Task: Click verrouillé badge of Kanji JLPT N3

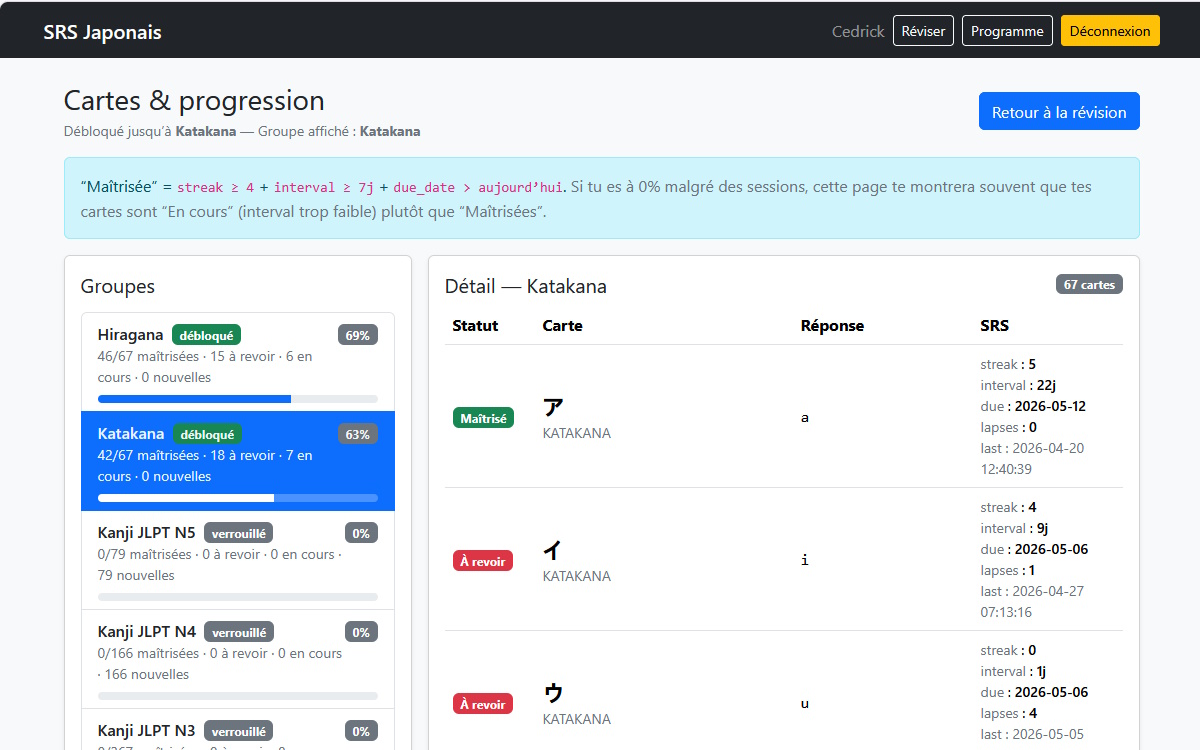Action: tap(238, 731)
